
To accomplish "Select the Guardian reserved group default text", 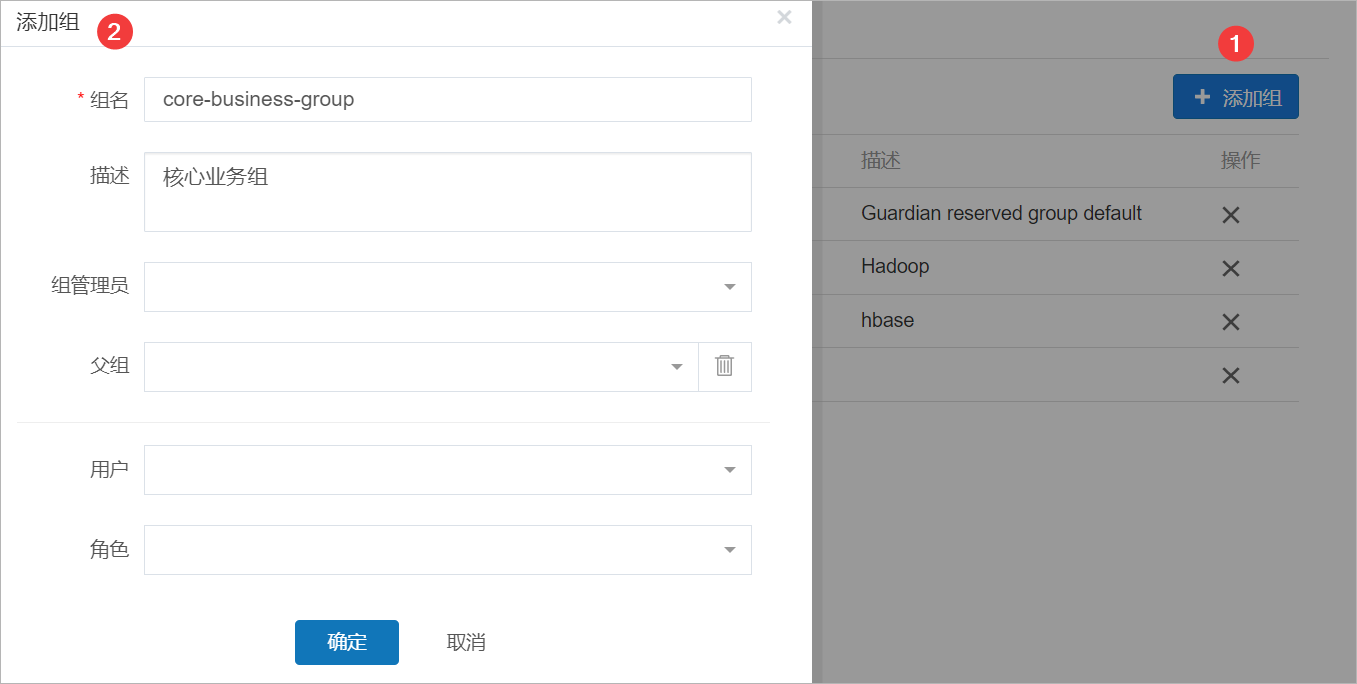I will point(1001,213).
